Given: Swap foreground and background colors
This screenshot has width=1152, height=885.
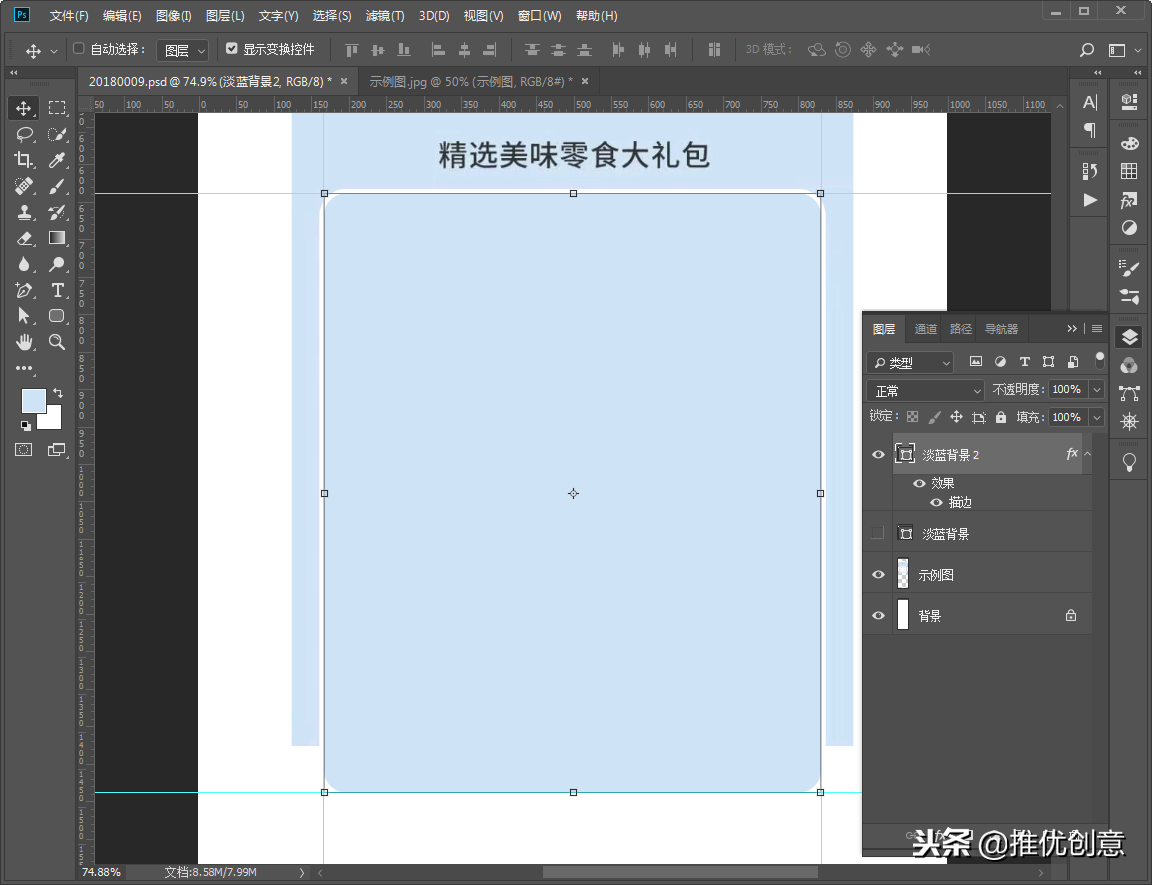Looking at the screenshot, I should tap(58, 393).
